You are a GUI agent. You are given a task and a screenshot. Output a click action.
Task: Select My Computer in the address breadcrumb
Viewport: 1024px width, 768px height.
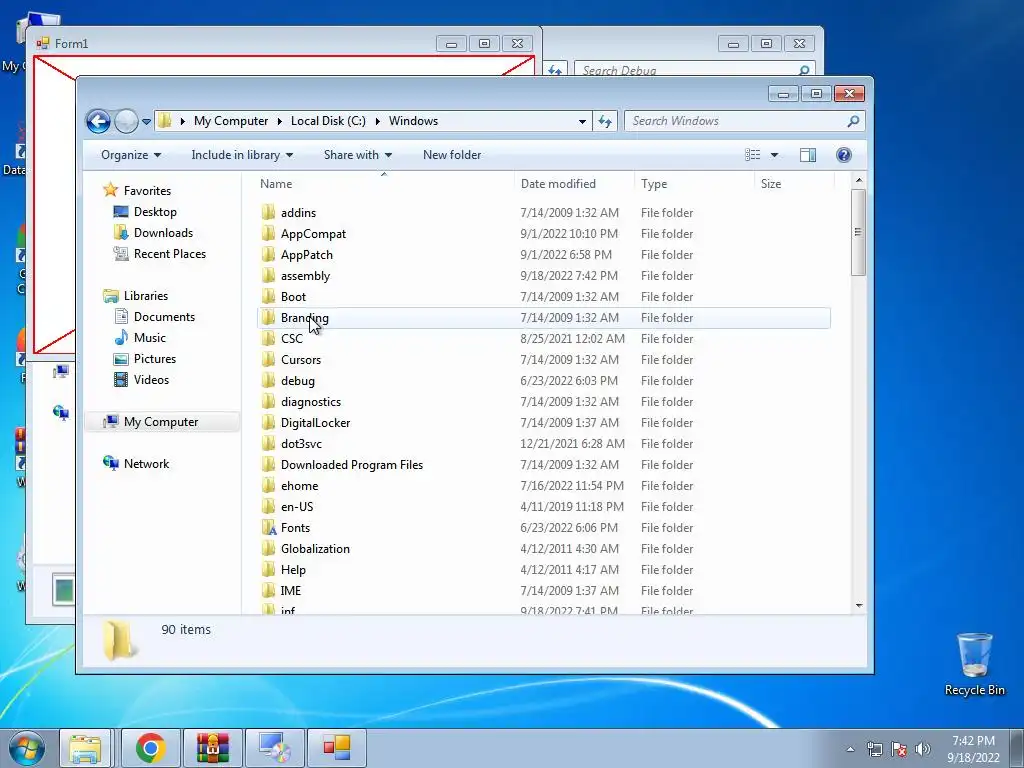(x=231, y=121)
